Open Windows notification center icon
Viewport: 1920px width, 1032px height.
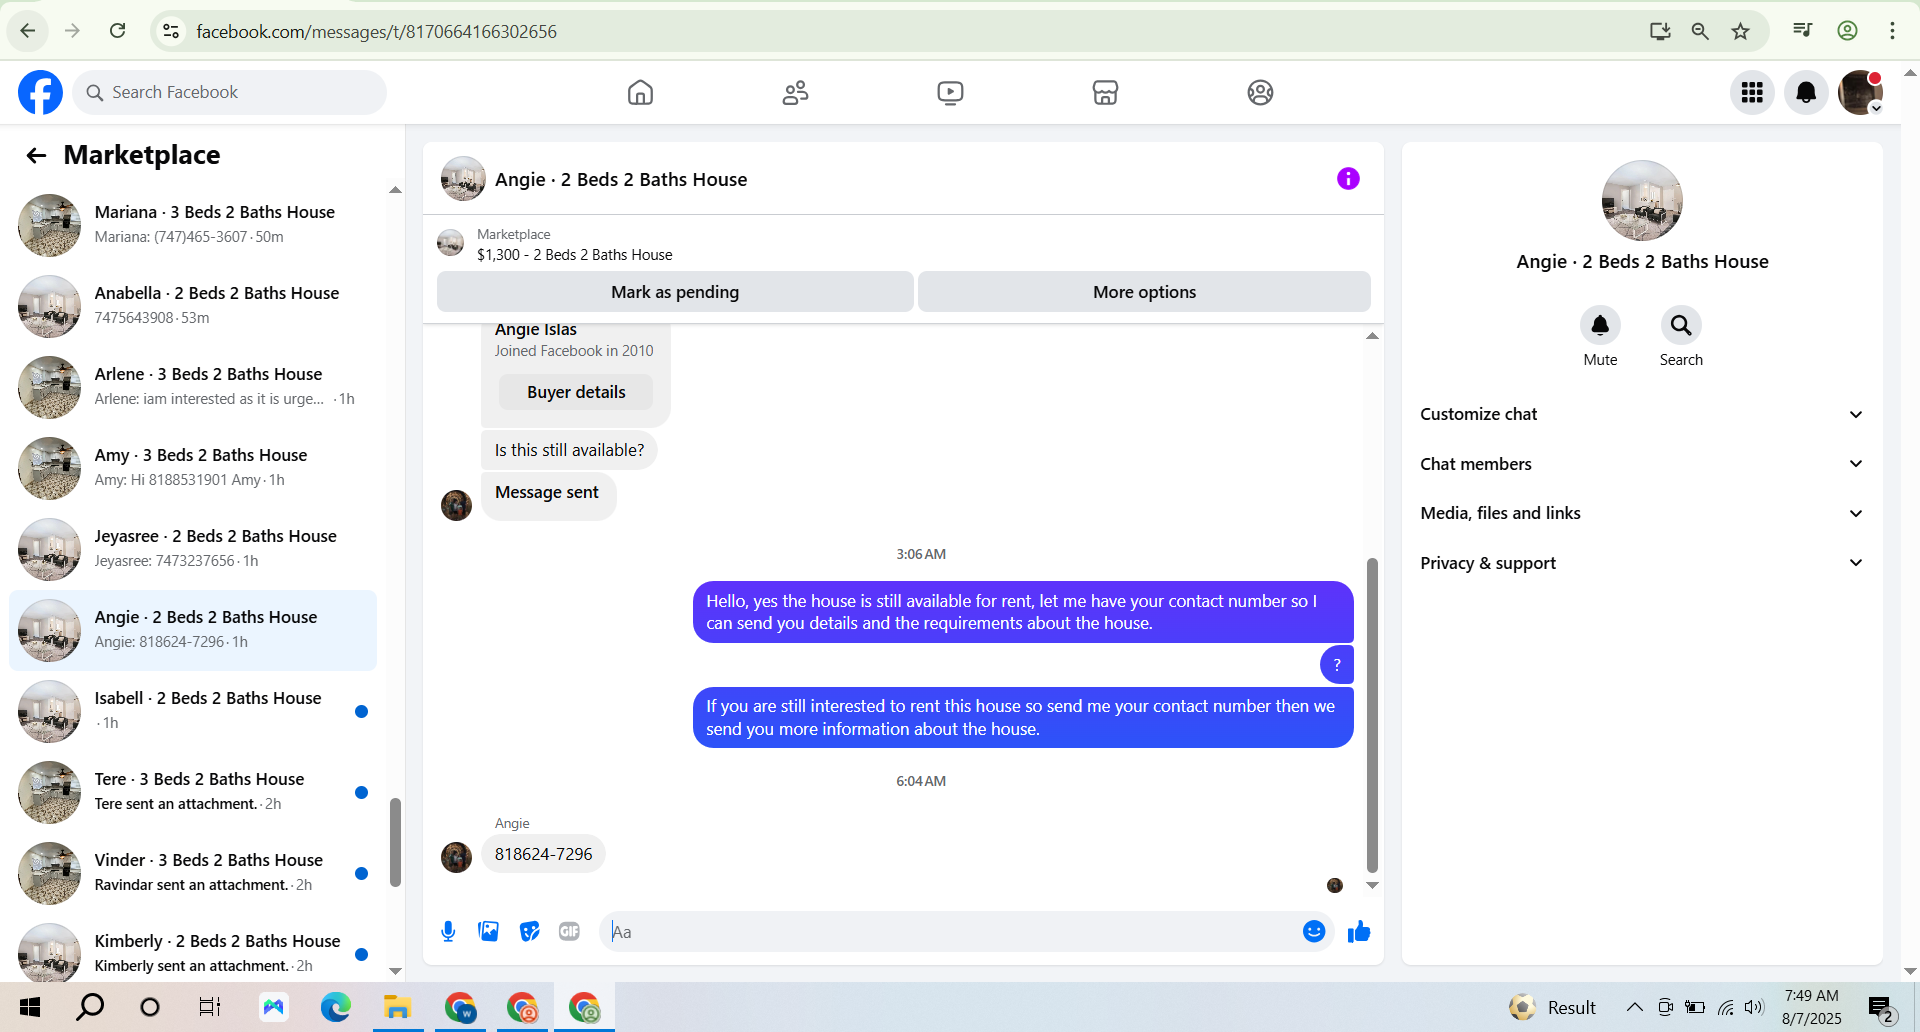point(1881,1007)
